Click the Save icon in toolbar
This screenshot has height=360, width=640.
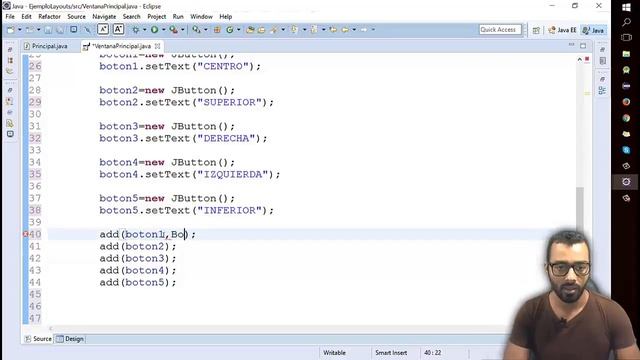coord(48,30)
